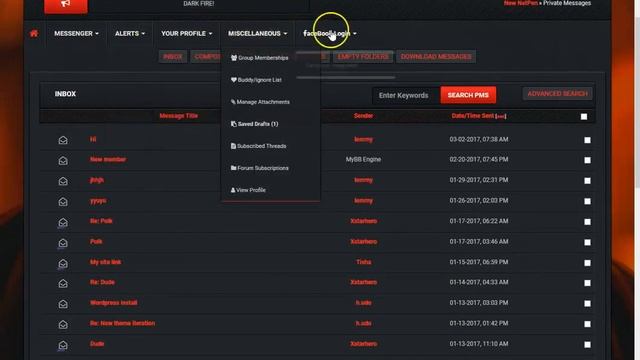The width and height of the screenshot is (640, 360).
Task: Choose View Profile in the dropdown
Action: pyautogui.click(x=248, y=190)
